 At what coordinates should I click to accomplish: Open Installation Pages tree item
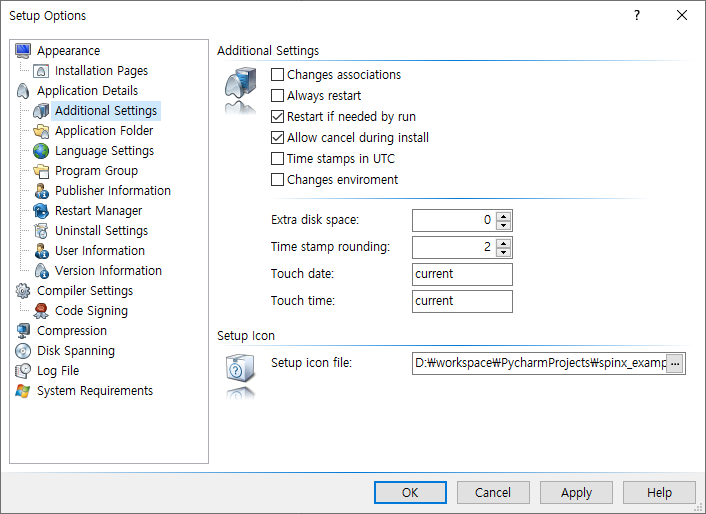pyautogui.click(x=101, y=71)
